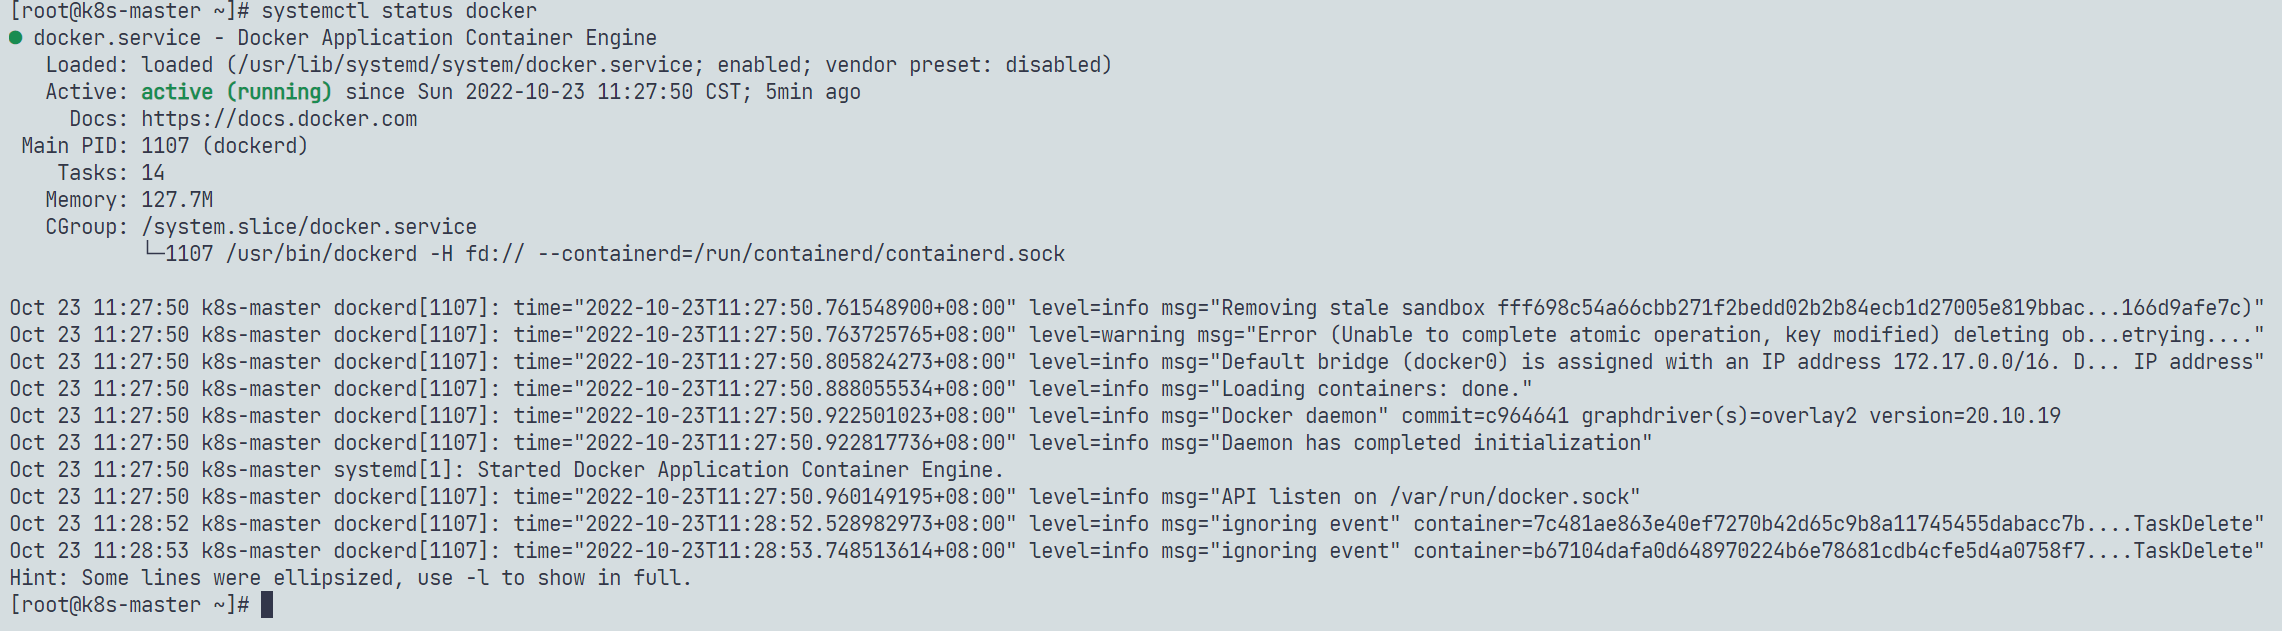Click the "Daemon has completed initialization" message

click(1436, 443)
